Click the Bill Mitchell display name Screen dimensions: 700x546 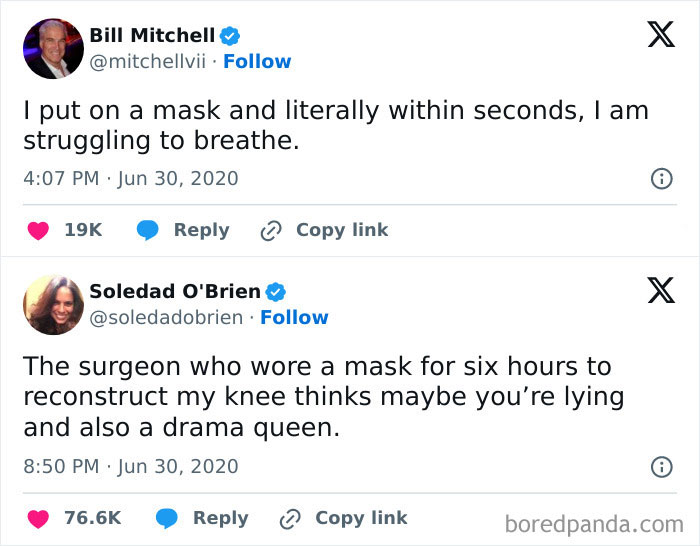coord(152,36)
